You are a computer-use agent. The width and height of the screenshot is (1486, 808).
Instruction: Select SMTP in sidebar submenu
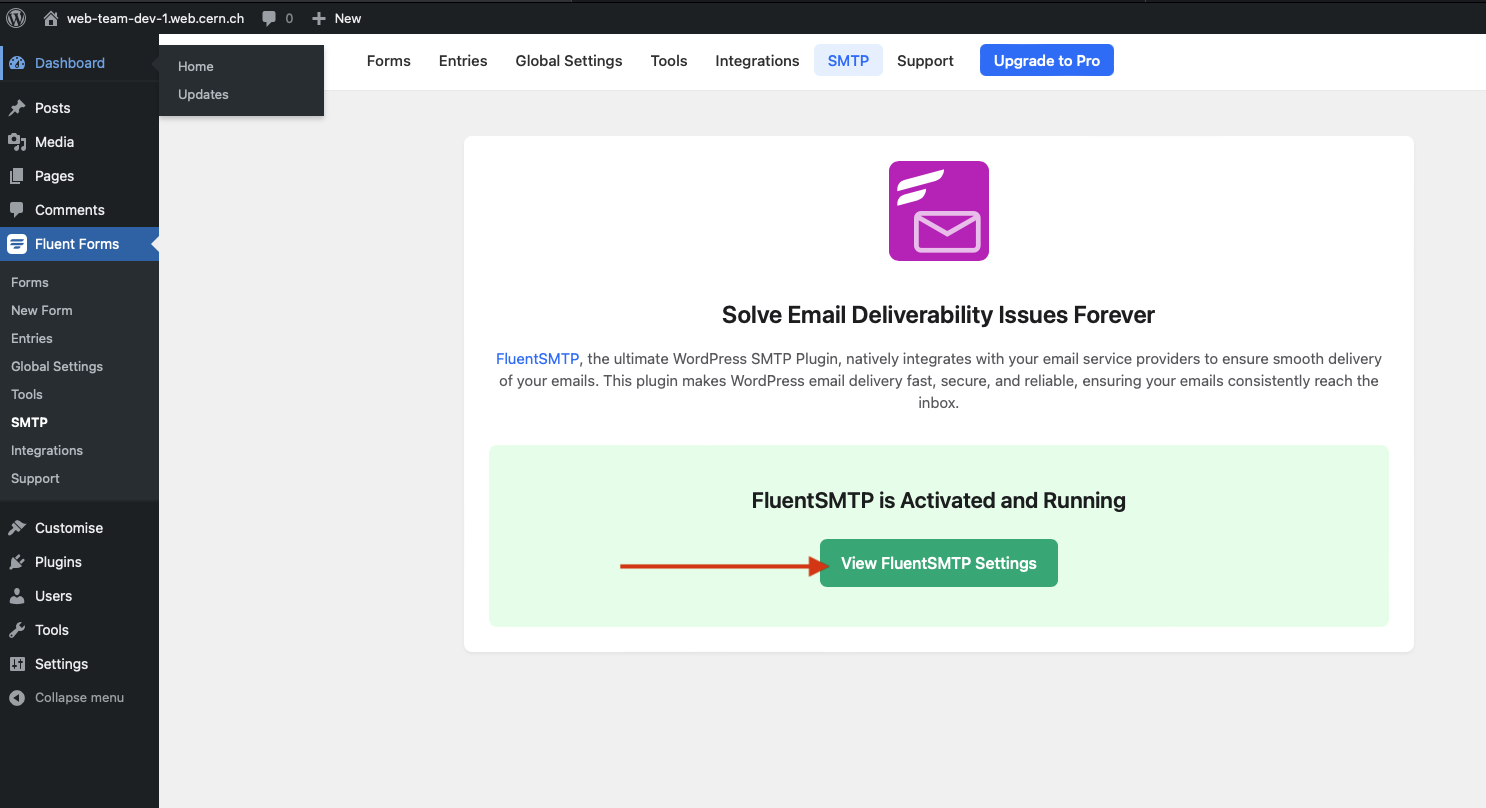[x=29, y=422]
